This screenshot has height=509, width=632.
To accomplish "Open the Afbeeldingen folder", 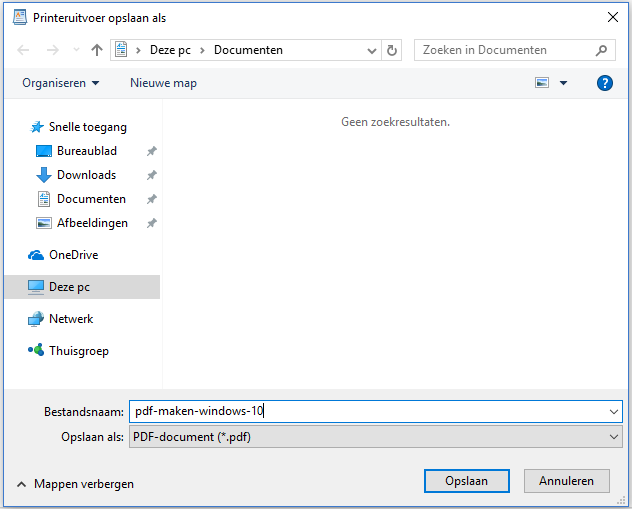I will (92, 223).
